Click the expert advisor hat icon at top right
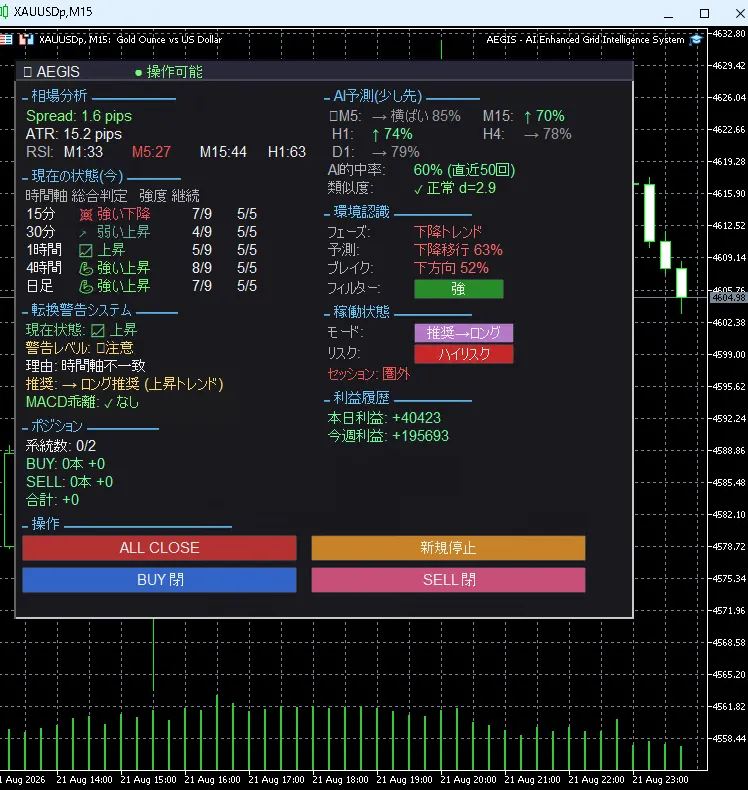Image resolution: width=748 pixels, height=790 pixels. (696, 39)
